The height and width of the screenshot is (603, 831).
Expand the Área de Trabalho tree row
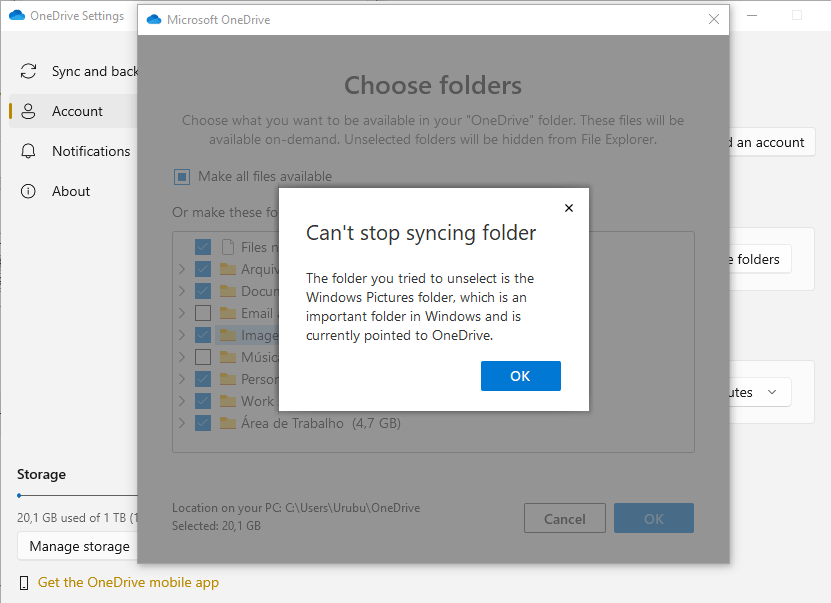[x=182, y=423]
